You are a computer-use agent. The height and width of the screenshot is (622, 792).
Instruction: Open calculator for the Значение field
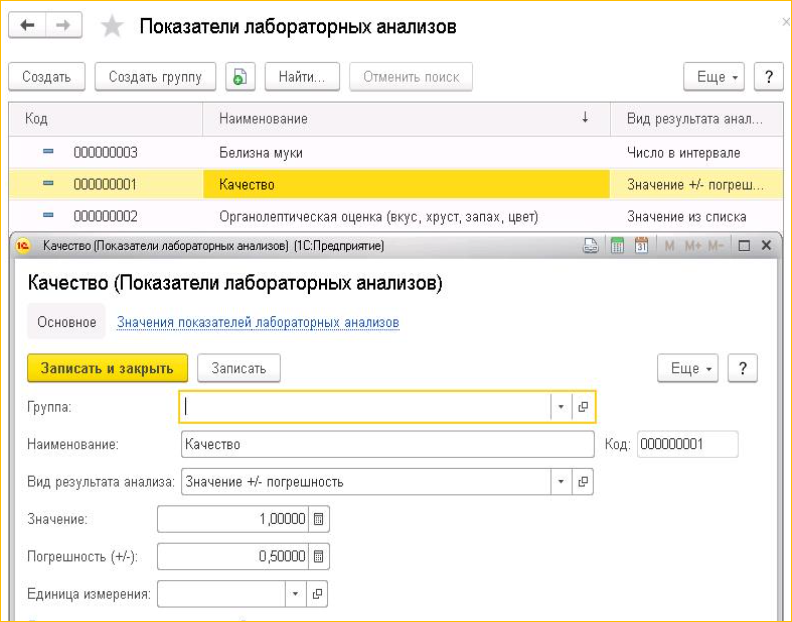tap(319, 519)
